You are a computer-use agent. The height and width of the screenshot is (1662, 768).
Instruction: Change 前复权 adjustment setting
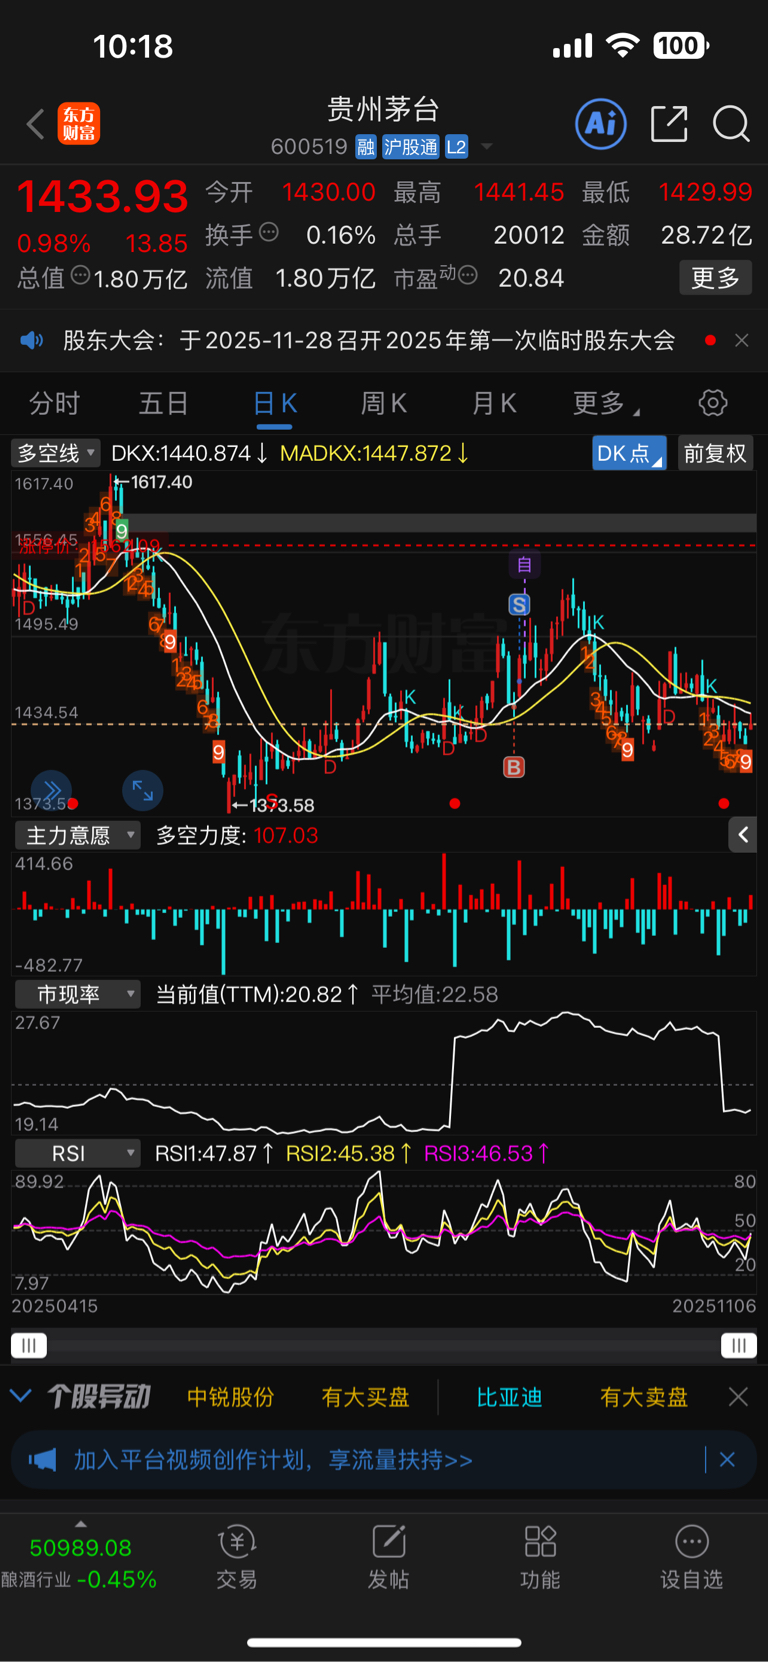coord(715,453)
